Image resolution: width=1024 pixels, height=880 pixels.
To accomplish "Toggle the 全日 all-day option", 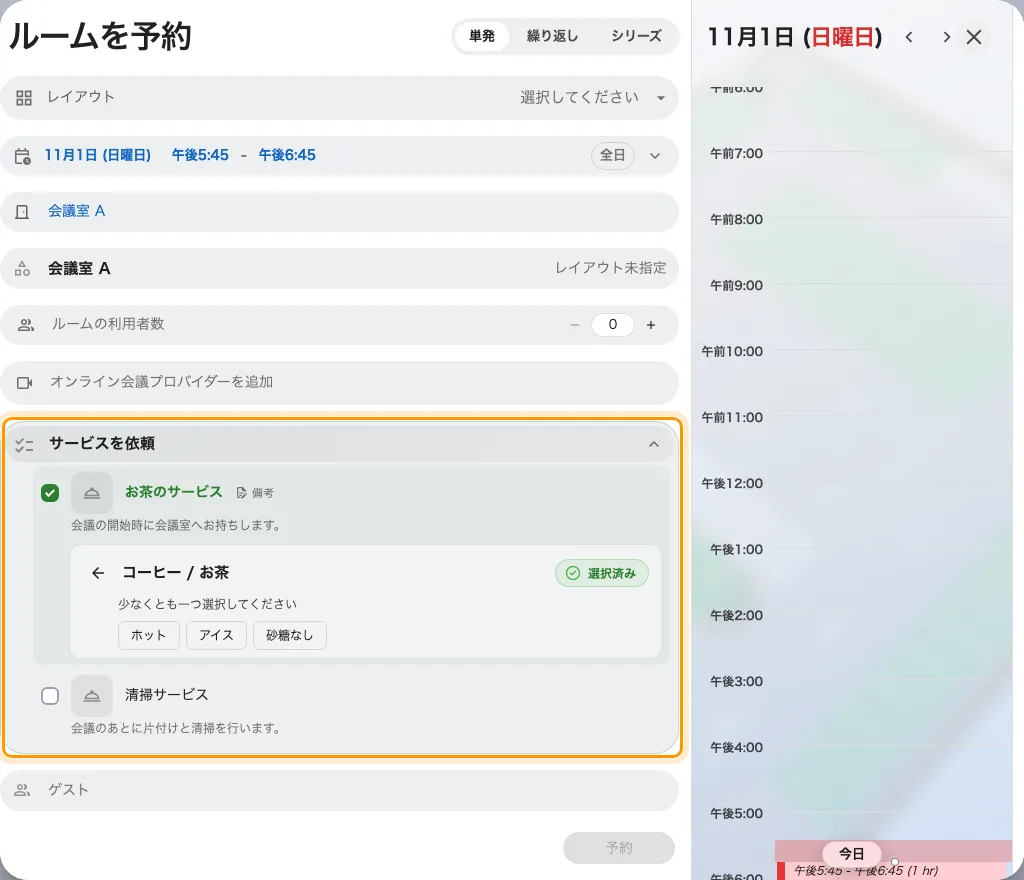I will coord(613,155).
